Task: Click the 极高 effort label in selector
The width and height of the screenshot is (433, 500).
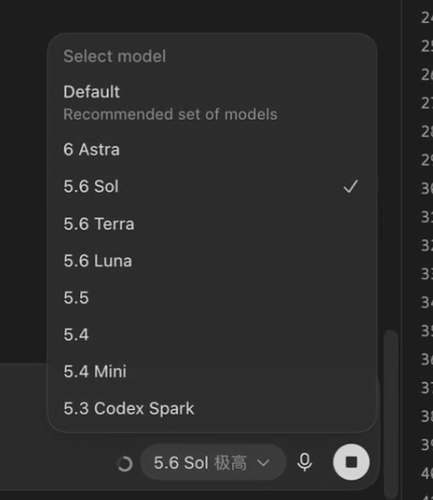Action: pos(231,463)
